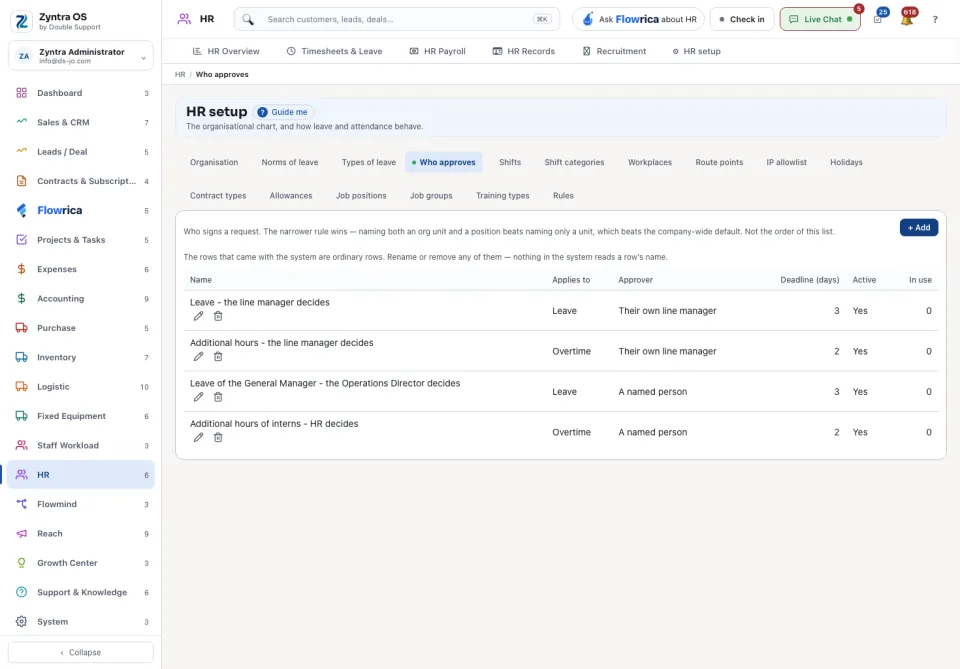Switch to Organisation sub-tab
The image size is (960, 669).
tap(214, 162)
